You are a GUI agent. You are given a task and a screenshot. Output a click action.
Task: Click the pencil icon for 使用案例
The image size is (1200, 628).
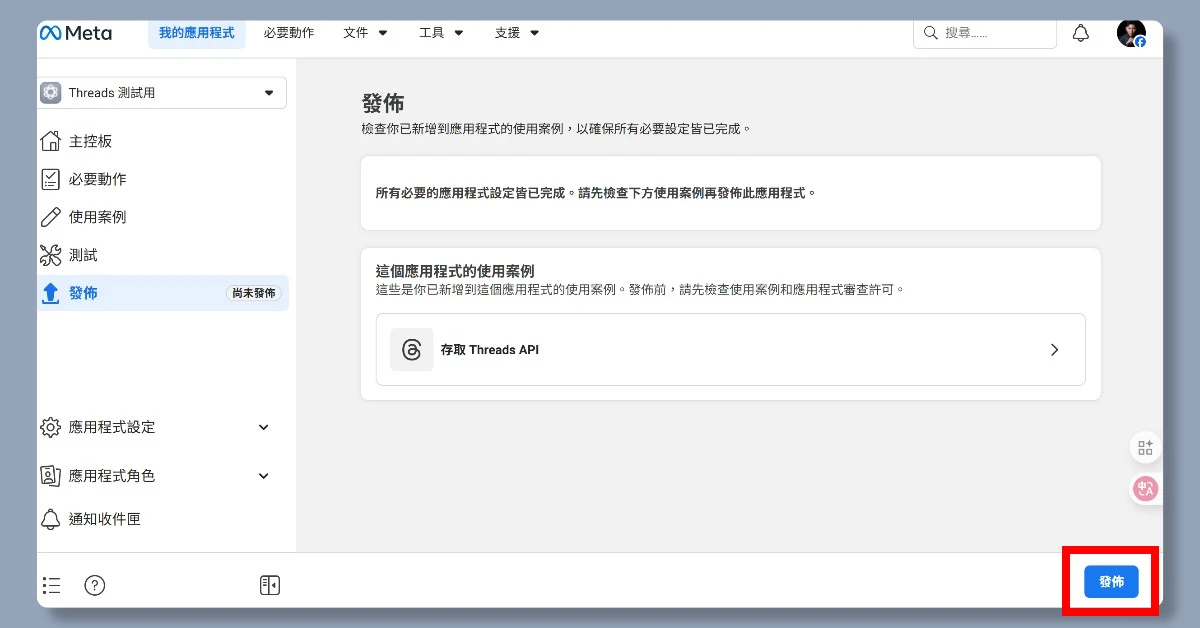pyautogui.click(x=50, y=217)
